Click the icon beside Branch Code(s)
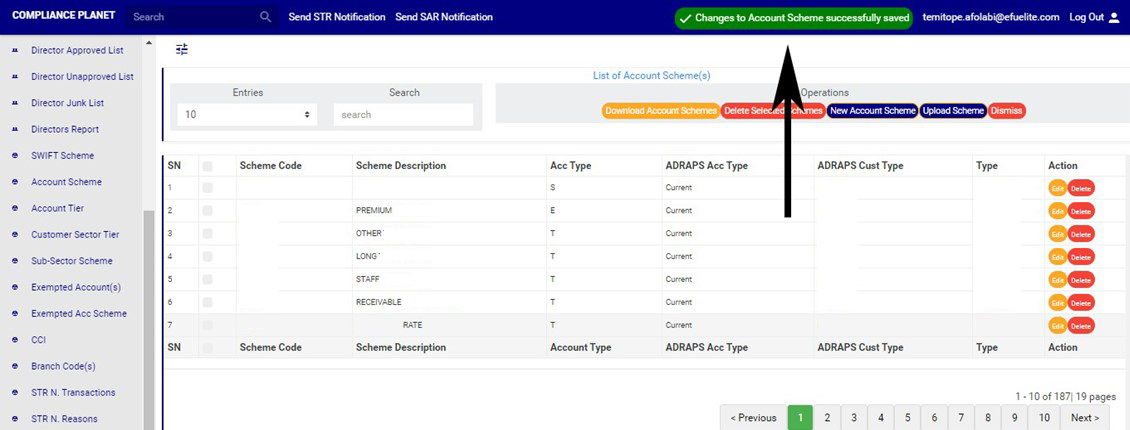Image resolution: width=1130 pixels, height=430 pixels. (15, 366)
